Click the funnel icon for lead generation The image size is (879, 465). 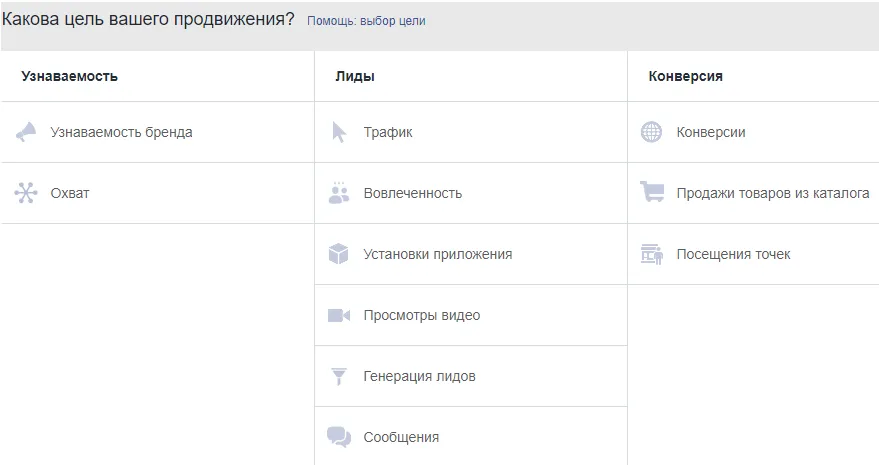click(339, 376)
